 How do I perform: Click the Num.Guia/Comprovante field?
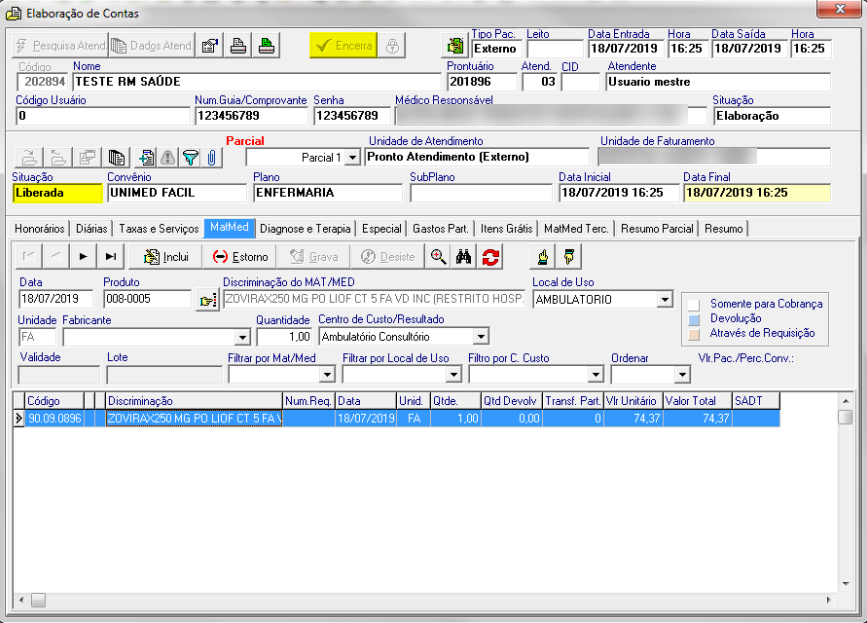[x=251, y=116]
